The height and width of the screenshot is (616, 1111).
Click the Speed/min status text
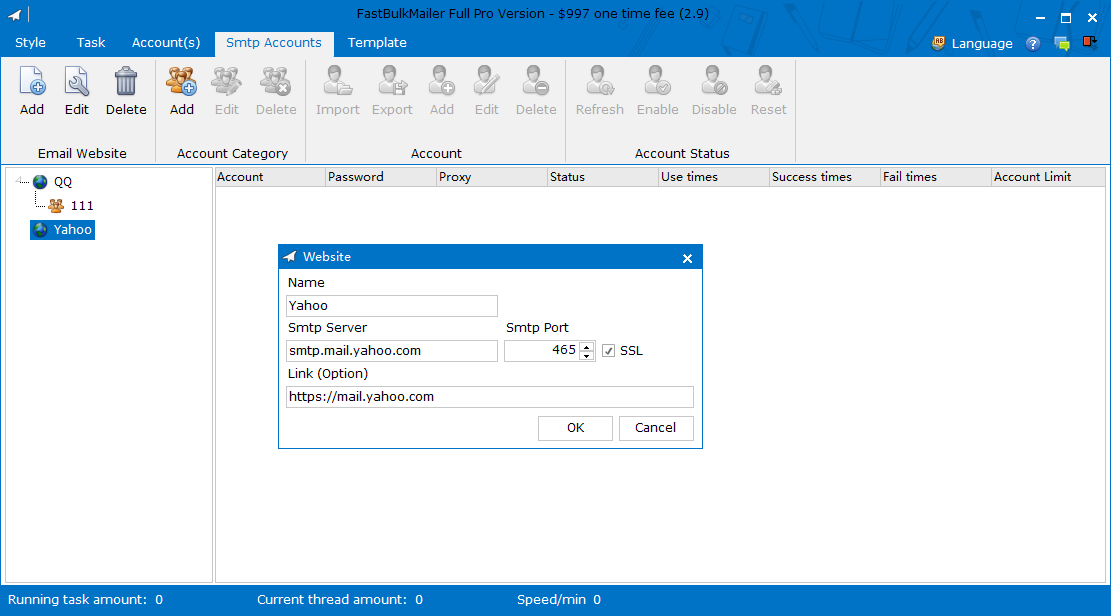[558, 600]
